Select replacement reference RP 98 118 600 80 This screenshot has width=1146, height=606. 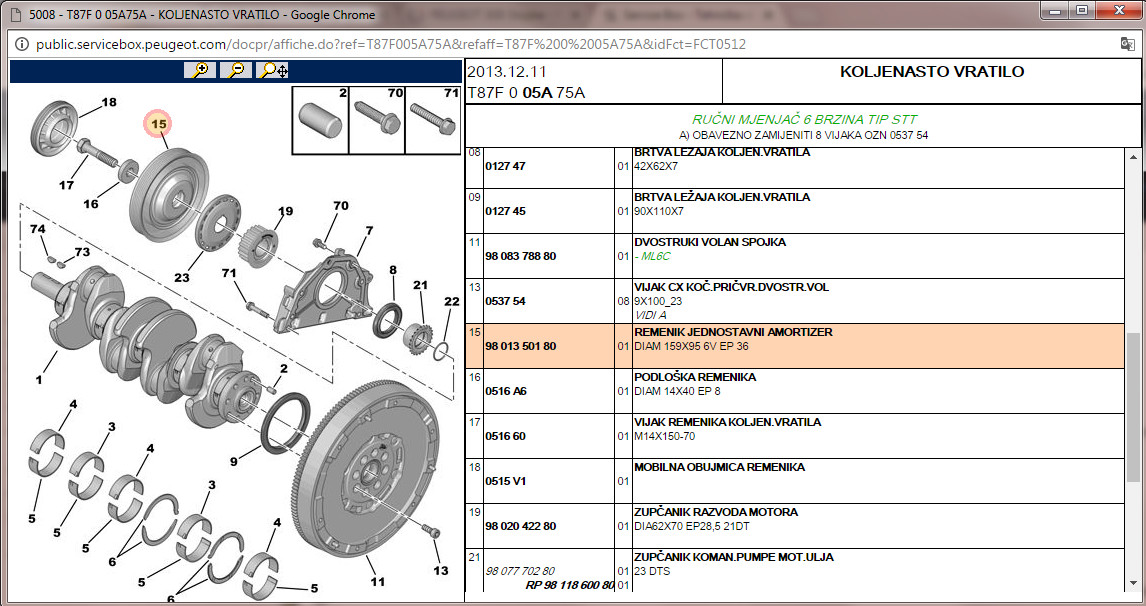pos(569,586)
